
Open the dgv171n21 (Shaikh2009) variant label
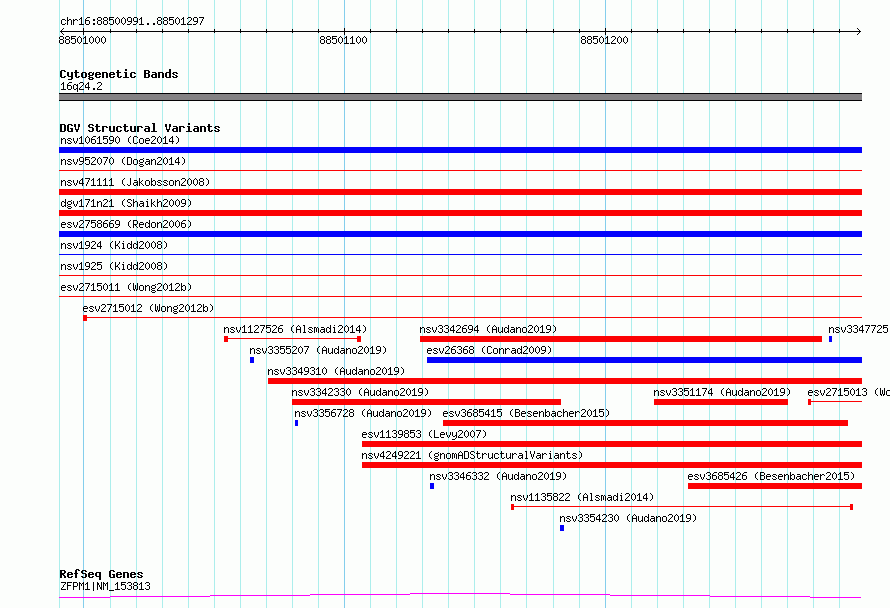[x=126, y=203]
